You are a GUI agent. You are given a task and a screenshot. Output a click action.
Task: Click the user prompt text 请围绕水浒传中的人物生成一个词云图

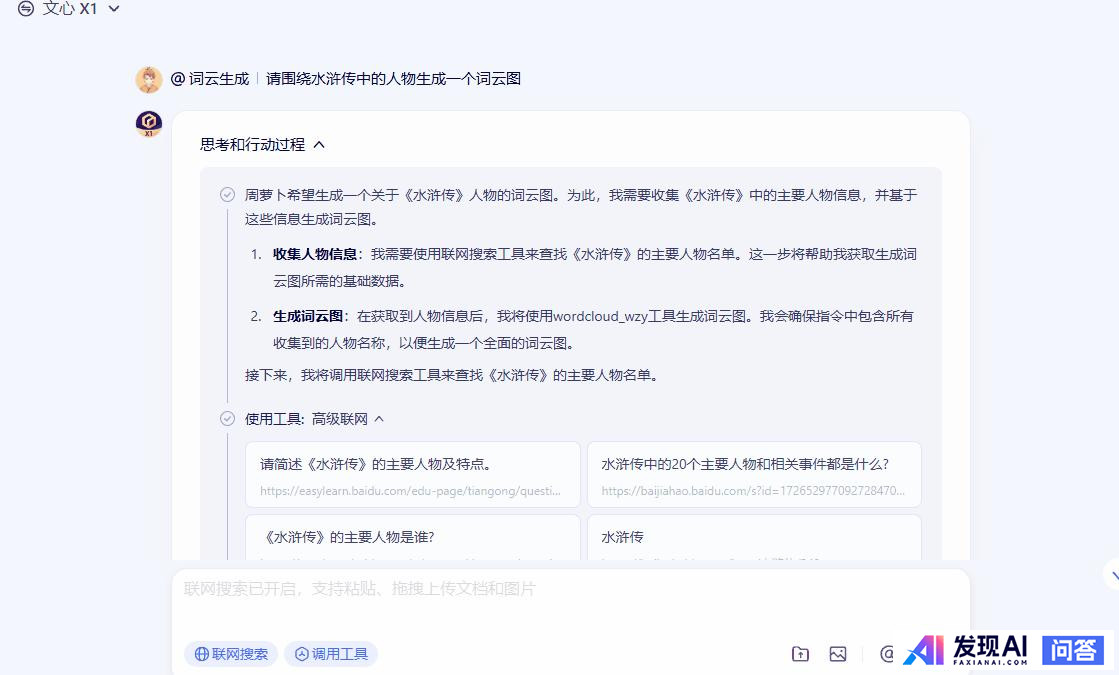pyautogui.click(x=393, y=78)
